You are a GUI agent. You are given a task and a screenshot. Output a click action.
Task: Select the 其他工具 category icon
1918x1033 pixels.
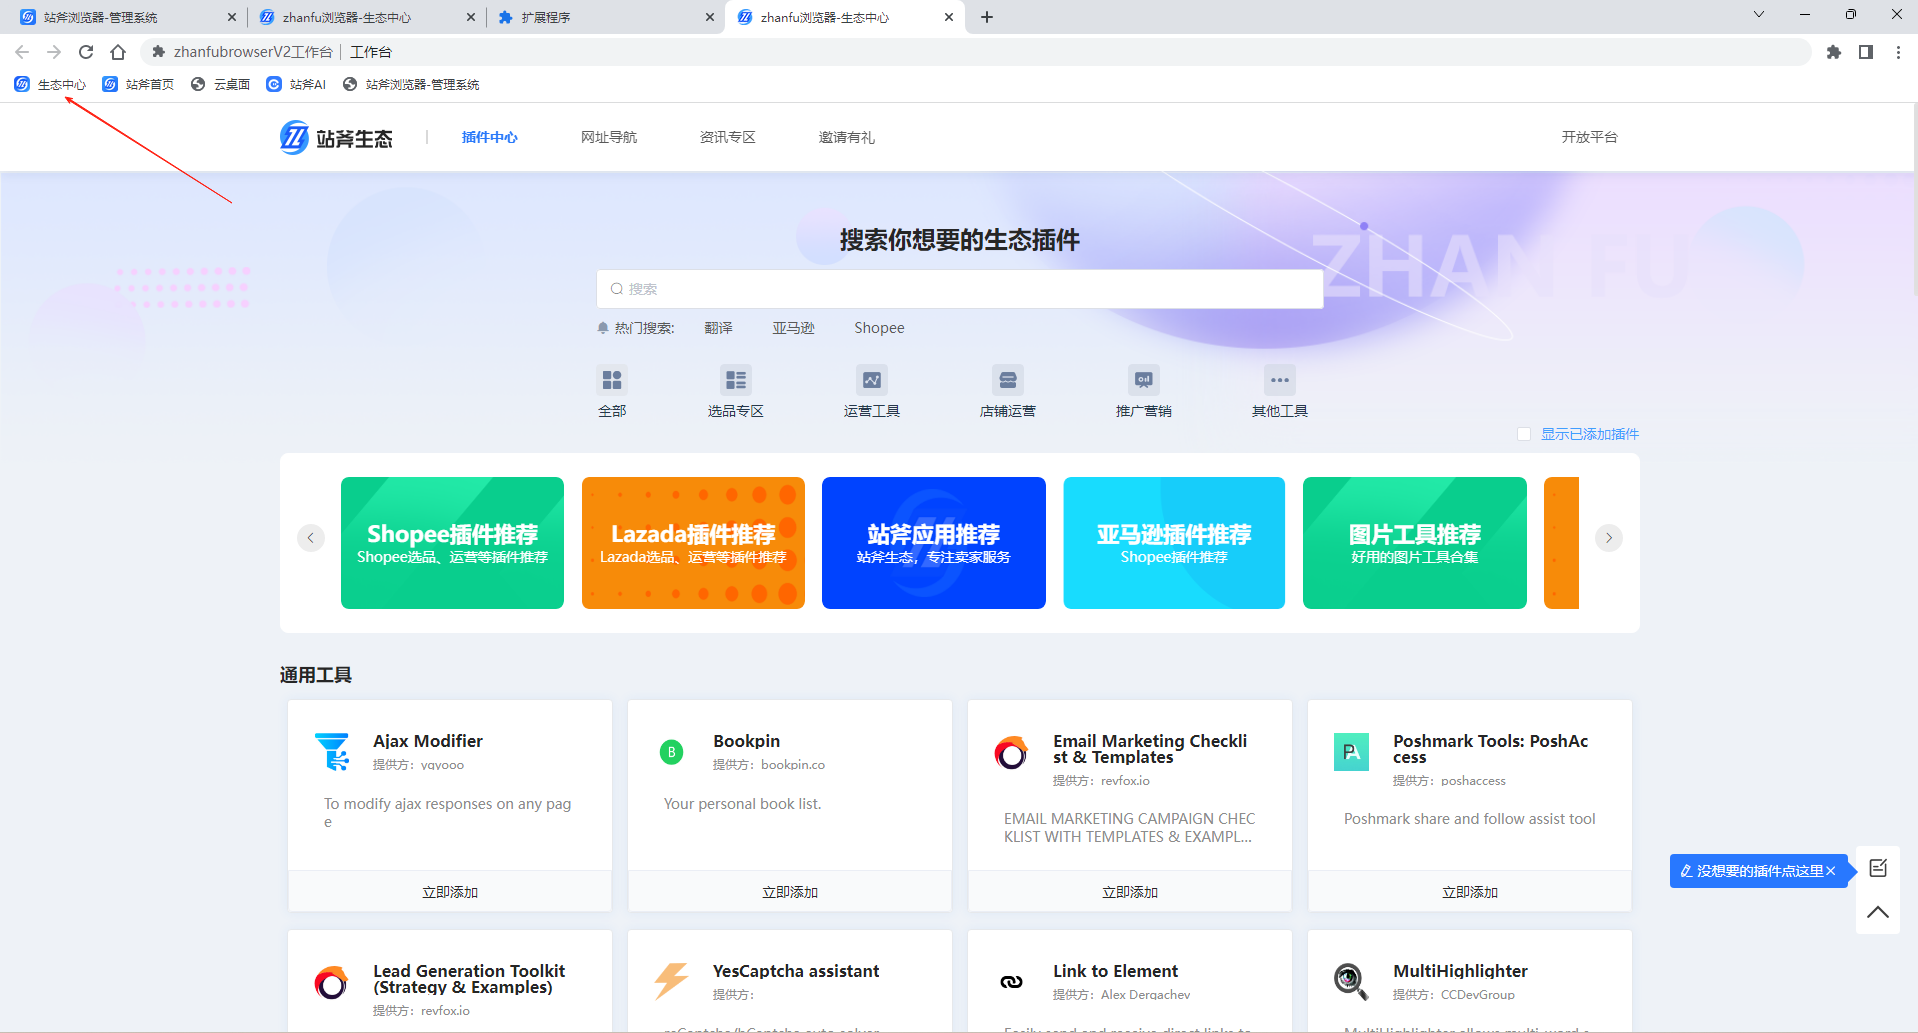tap(1280, 380)
